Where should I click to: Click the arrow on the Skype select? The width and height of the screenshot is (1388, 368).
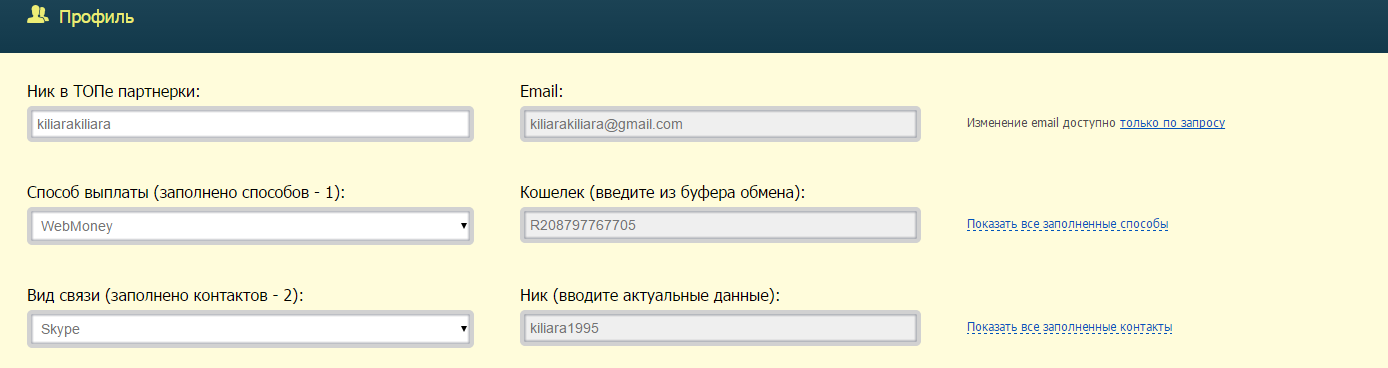463,328
